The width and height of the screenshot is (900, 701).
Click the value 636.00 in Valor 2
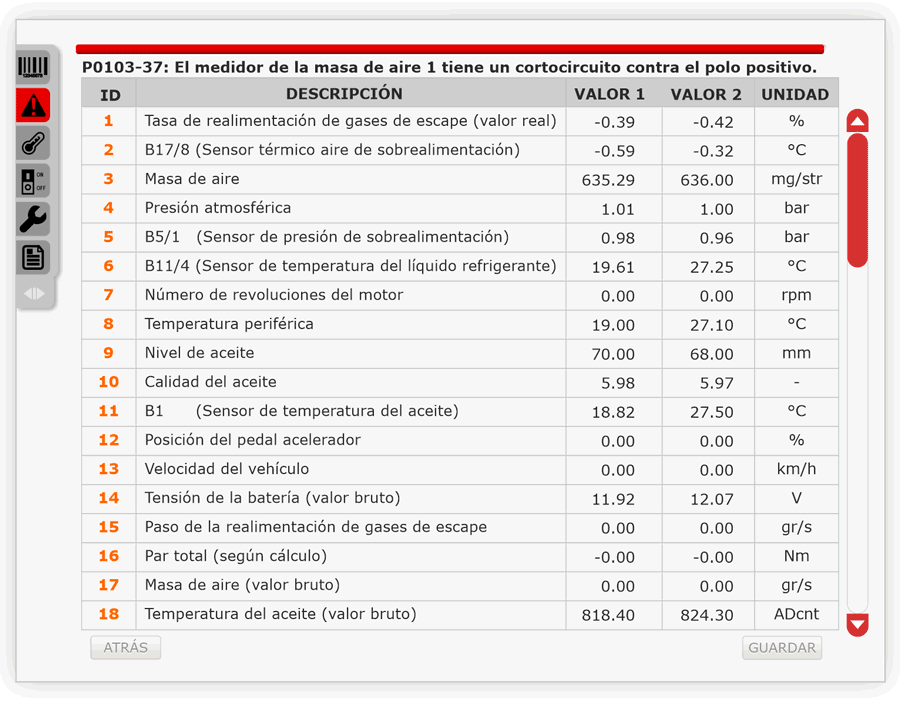tap(707, 180)
